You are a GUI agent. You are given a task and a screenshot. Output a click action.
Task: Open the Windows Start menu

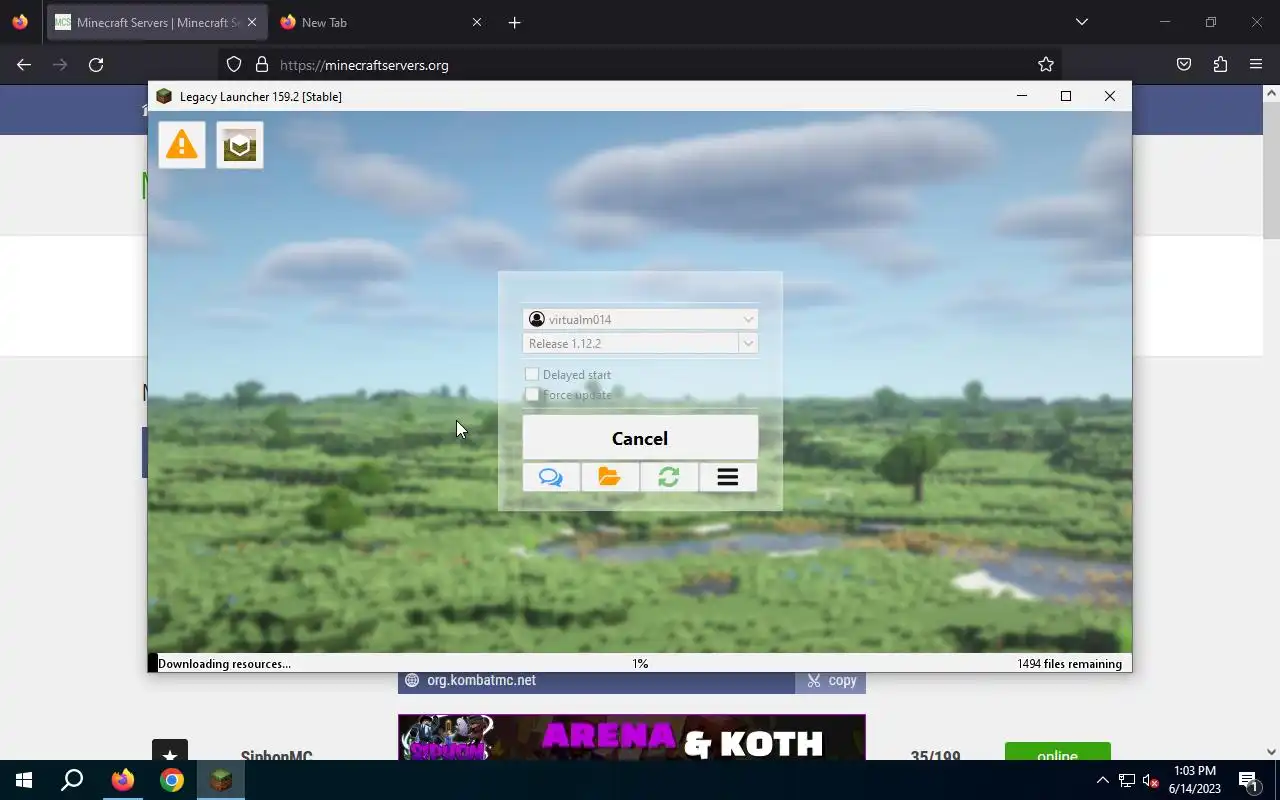click(24, 780)
